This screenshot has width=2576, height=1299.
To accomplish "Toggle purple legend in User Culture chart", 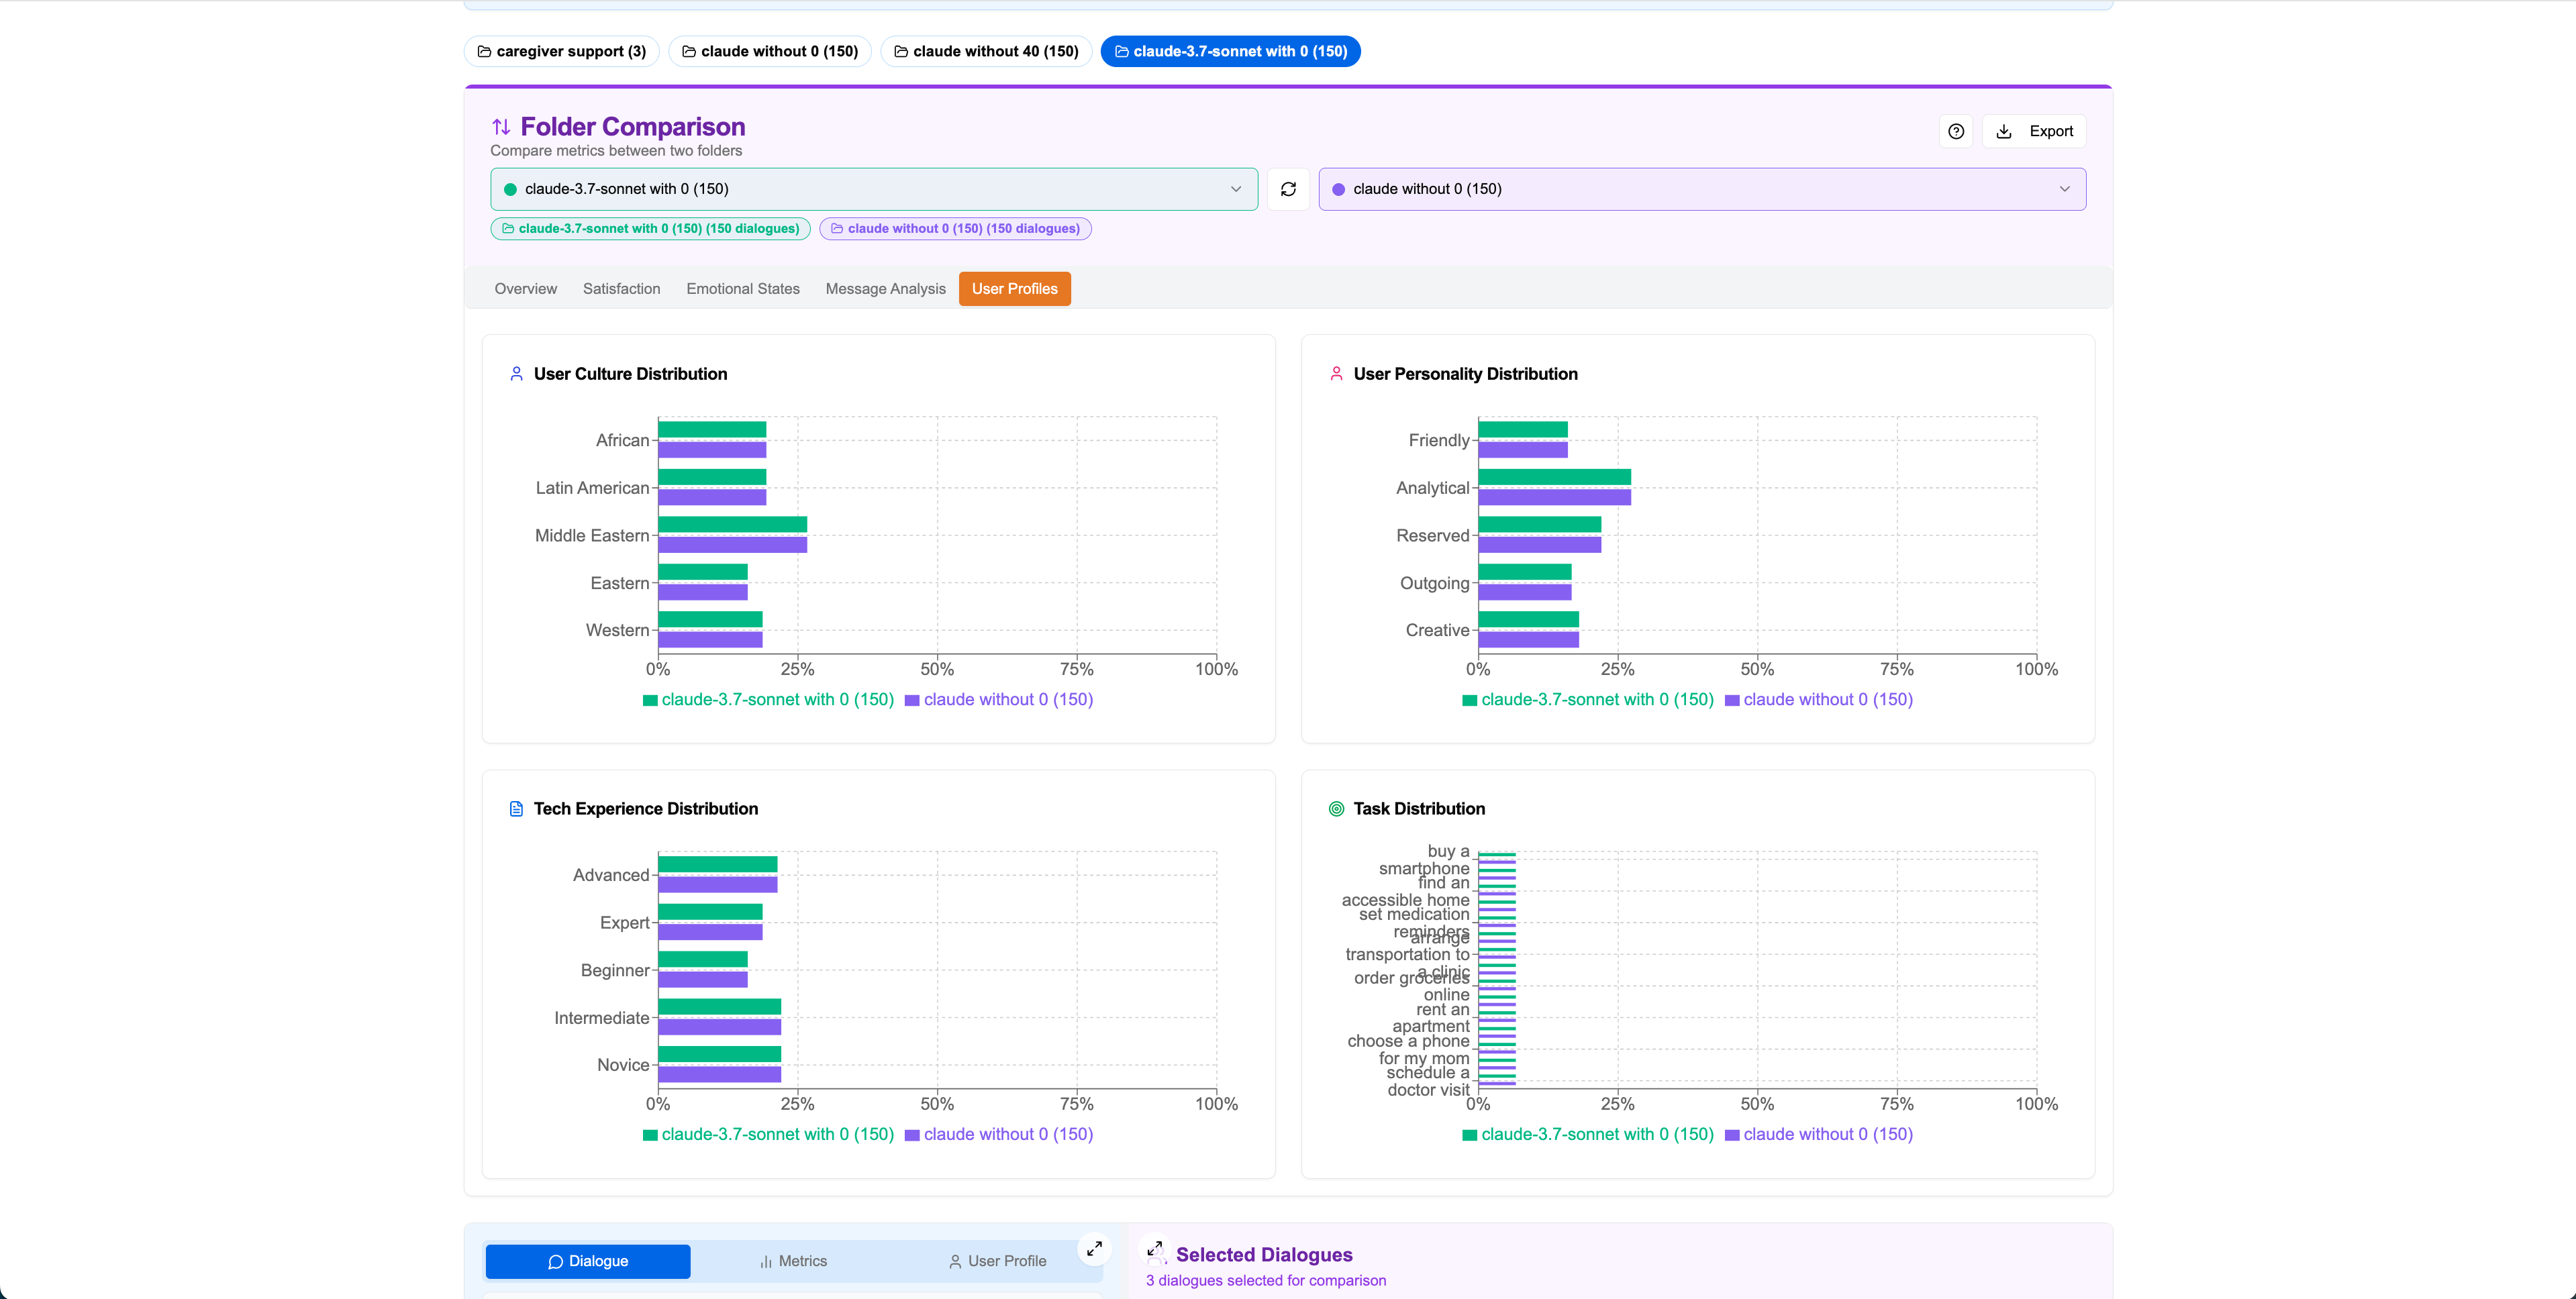I will point(999,700).
